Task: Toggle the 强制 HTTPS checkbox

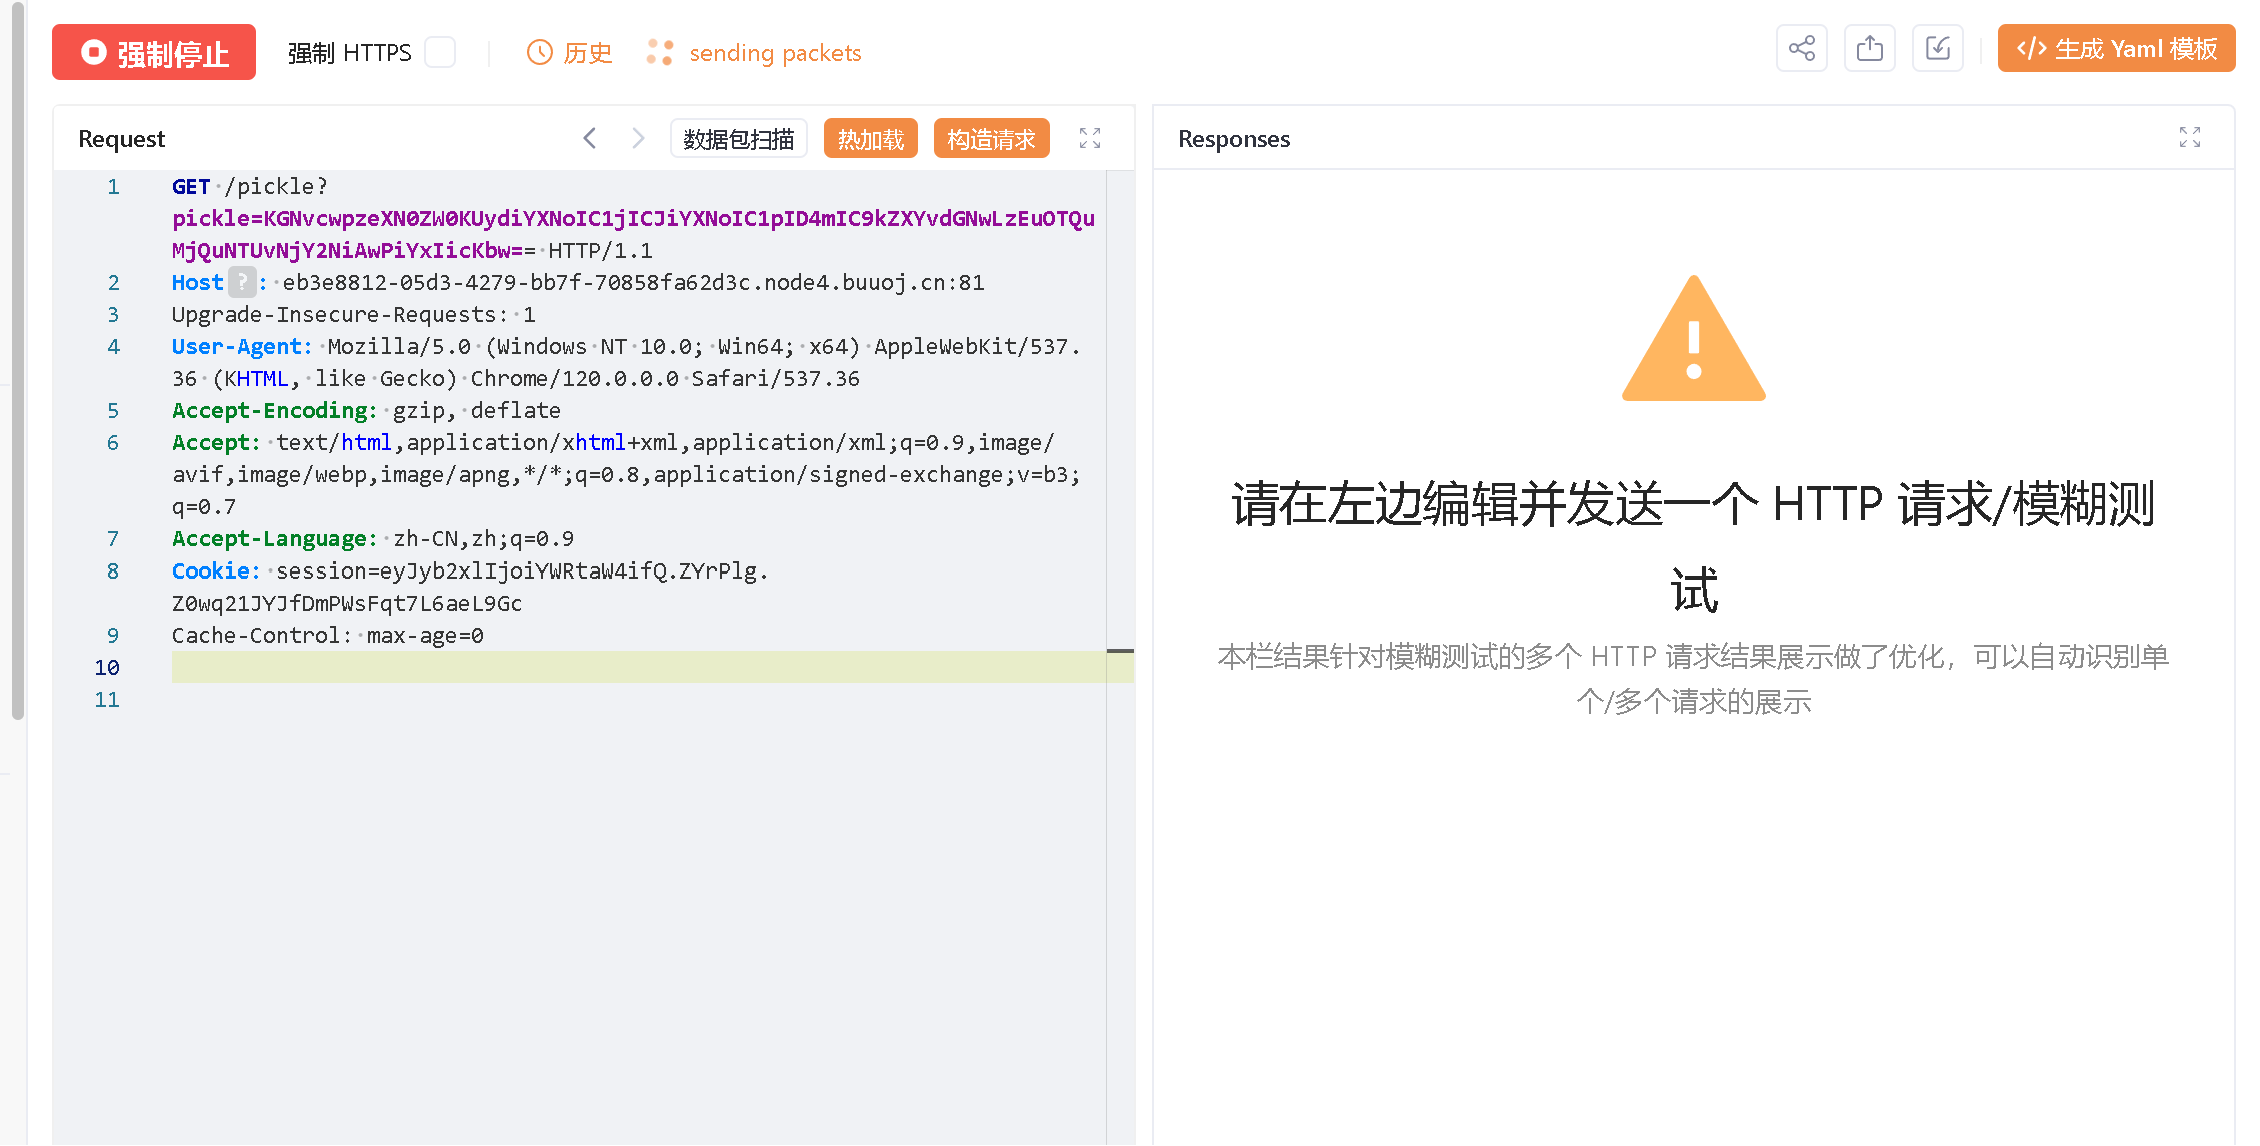Action: click(x=440, y=52)
